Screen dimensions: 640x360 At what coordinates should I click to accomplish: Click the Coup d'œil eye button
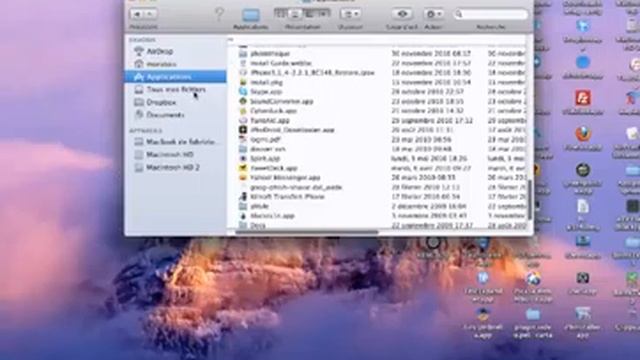(x=402, y=14)
